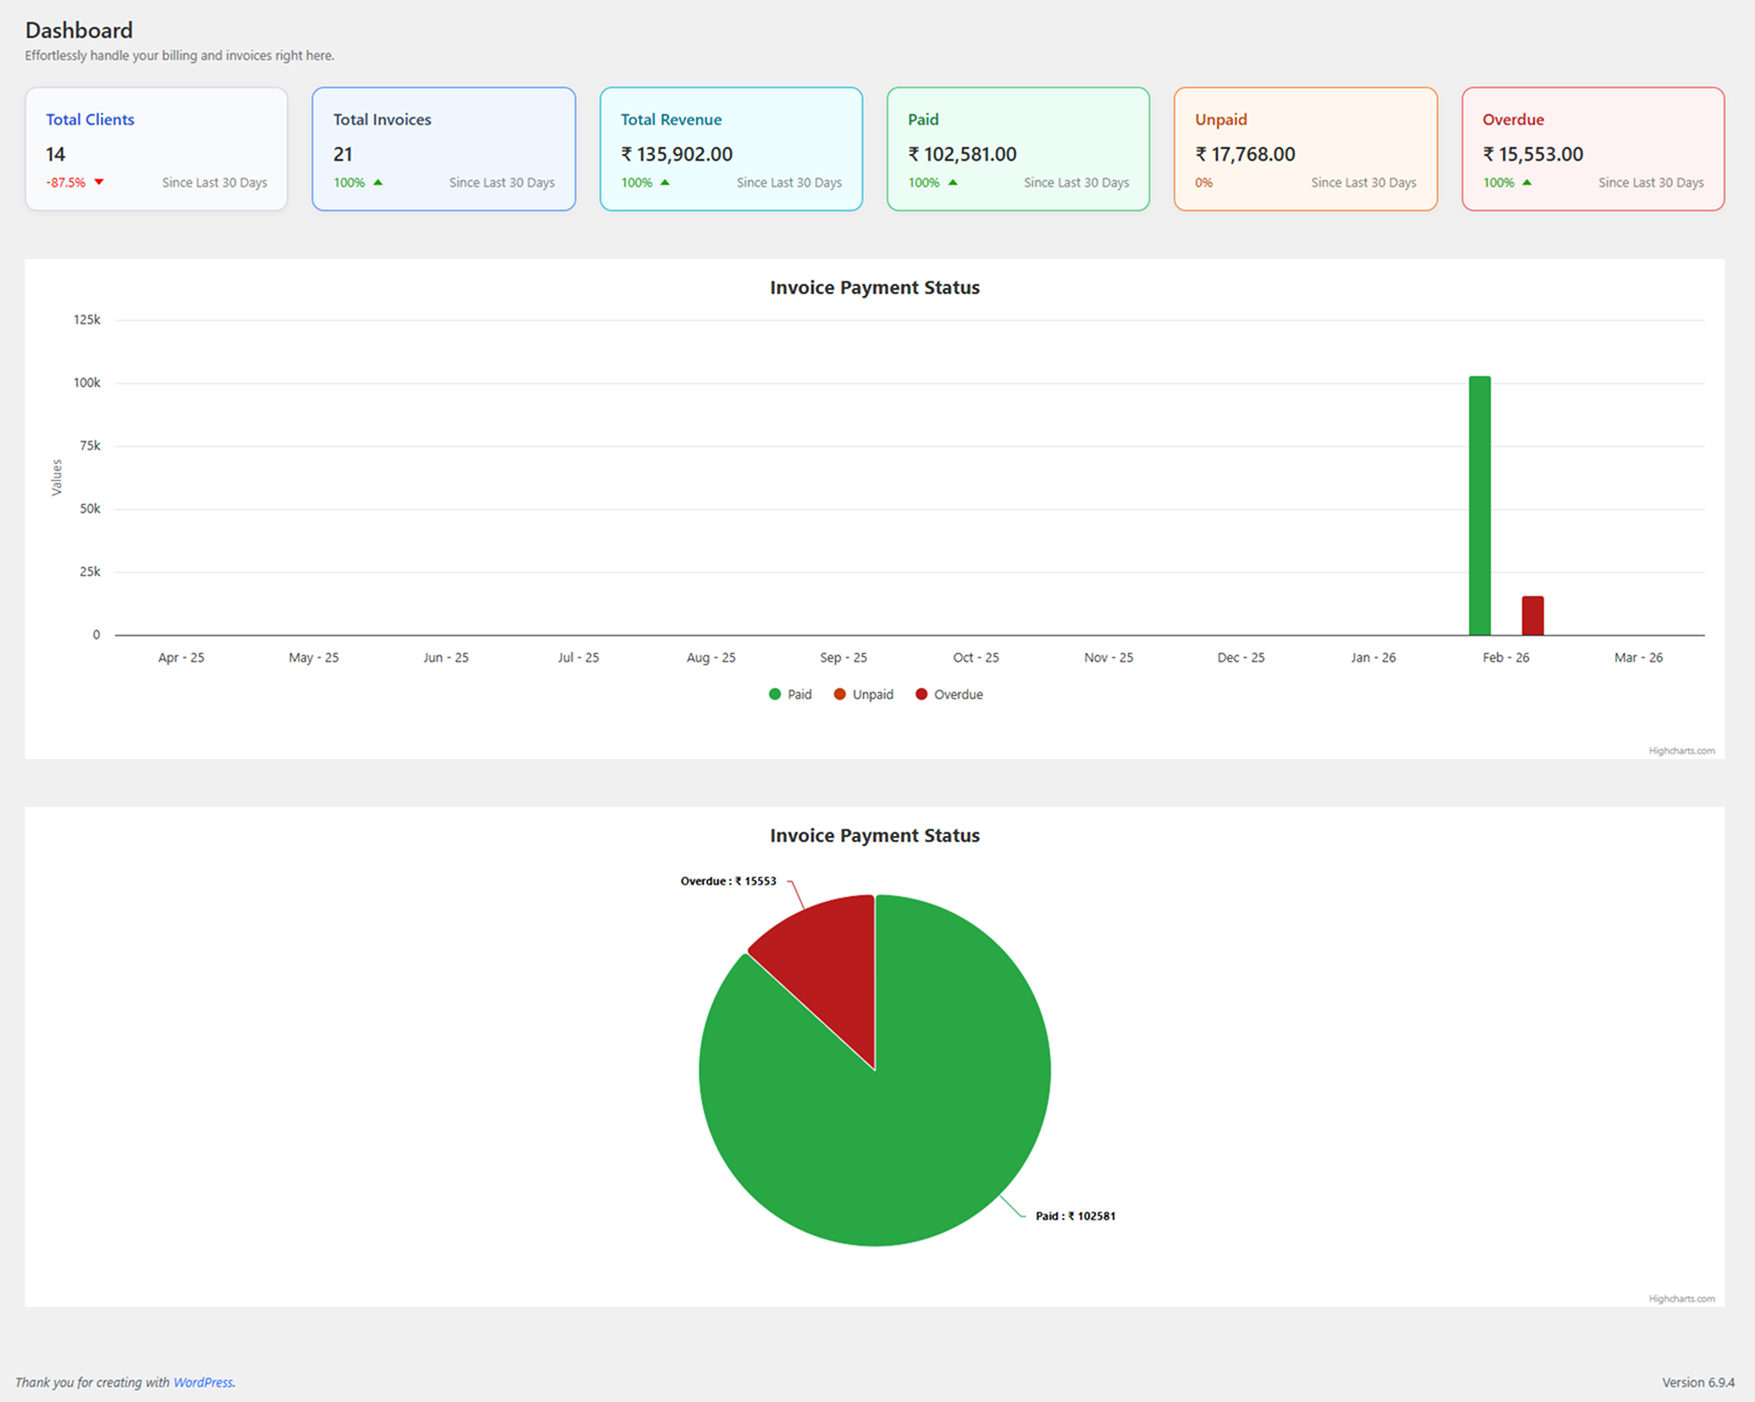The height and width of the screenshot is (1402, 1755).
Task: Click the orange Unpaid legend dot
Action: (x=840, y=694)
